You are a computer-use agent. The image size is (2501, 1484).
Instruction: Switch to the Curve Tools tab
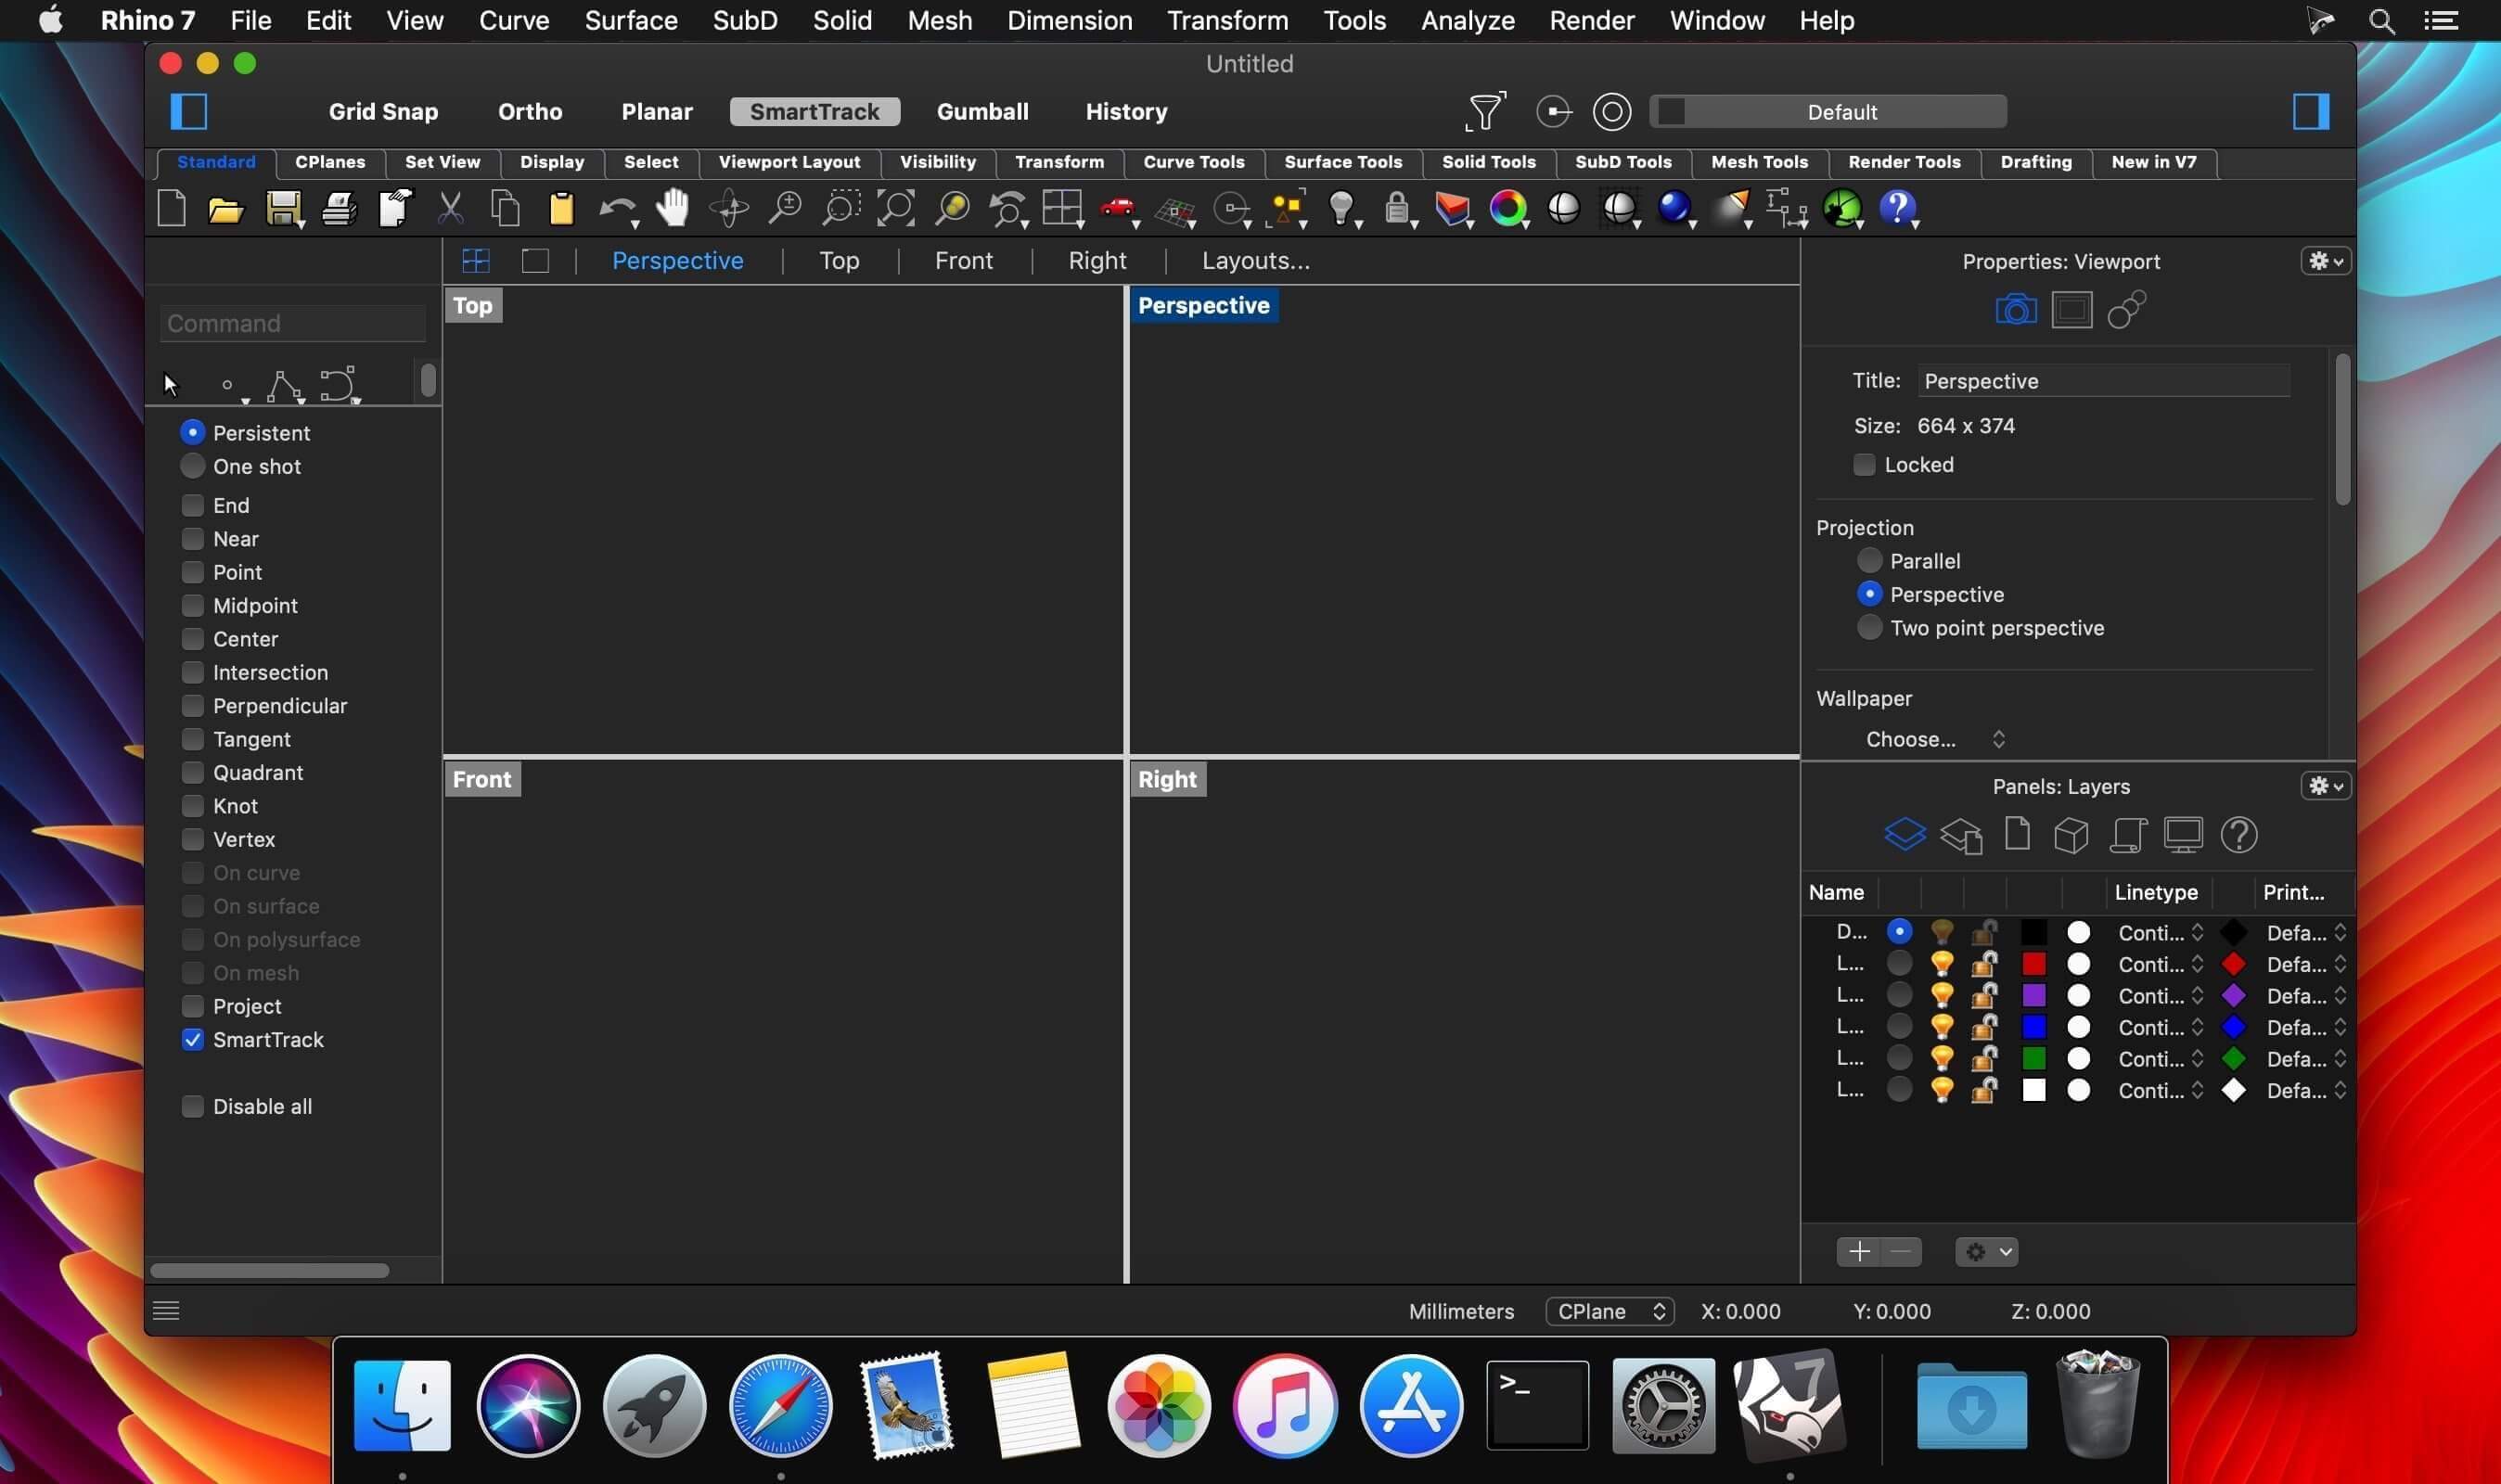[x=1193, y=162]
